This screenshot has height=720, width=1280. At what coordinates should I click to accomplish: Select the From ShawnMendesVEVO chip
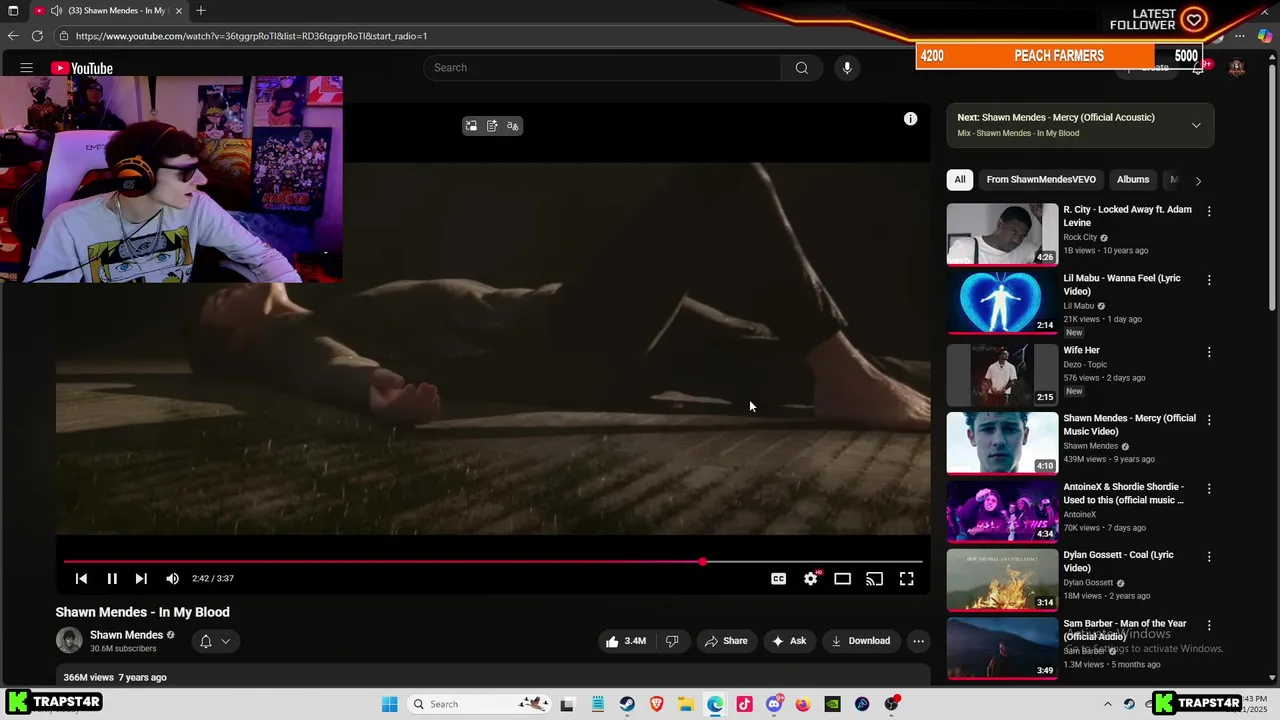[x=1041, y=180]
